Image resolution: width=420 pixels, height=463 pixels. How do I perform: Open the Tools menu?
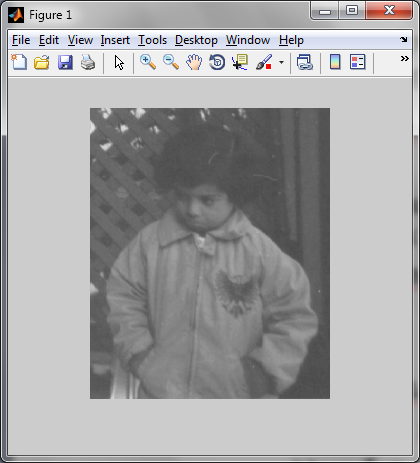point(152,40)
